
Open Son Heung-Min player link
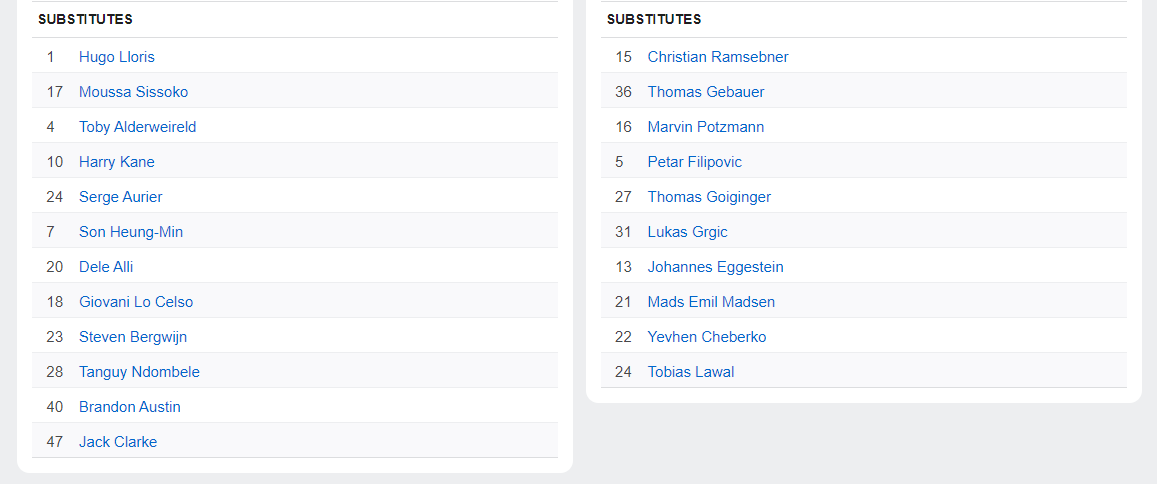(x=131, y=232)
